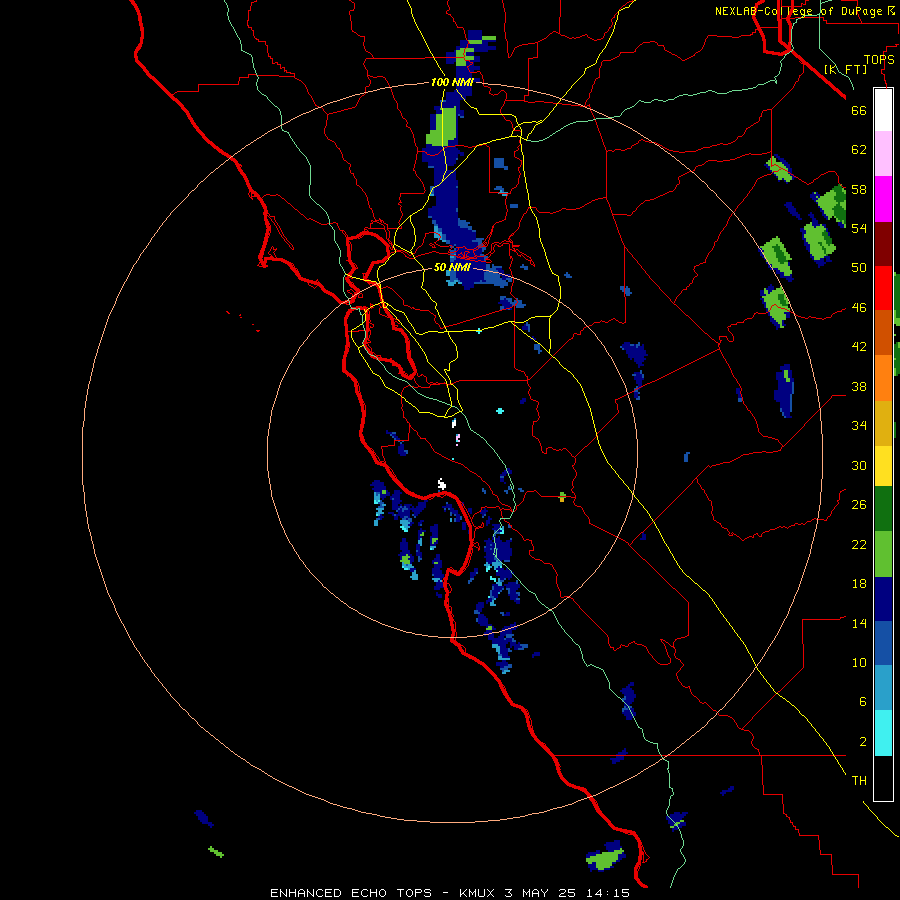Screen dimensions: 900x900
Task: Click the 50 NMI range ring label
Action: 452,267
